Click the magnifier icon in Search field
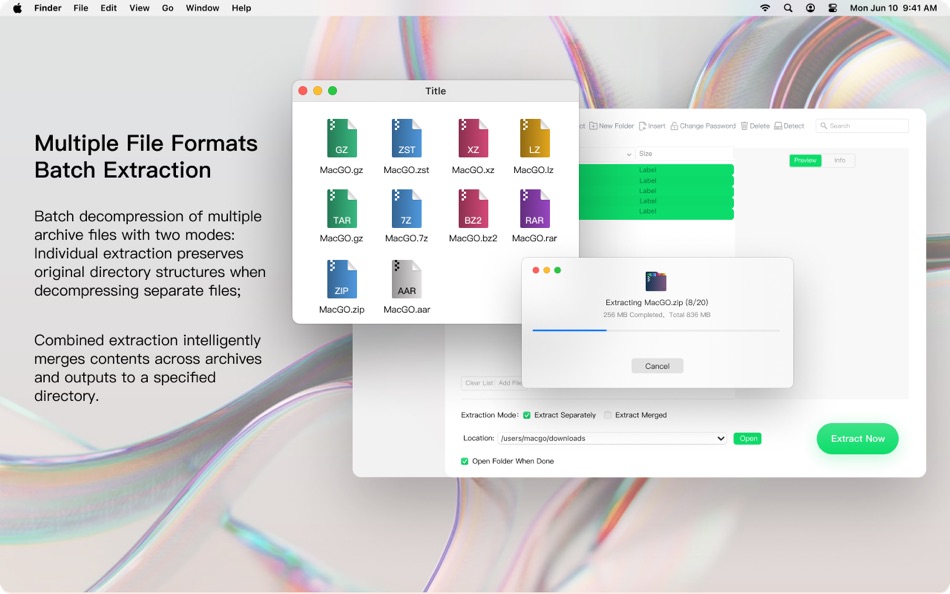Image resolution: width=950 pixels, height=594 pixels. pyautogui.click(x=823, y=126)
